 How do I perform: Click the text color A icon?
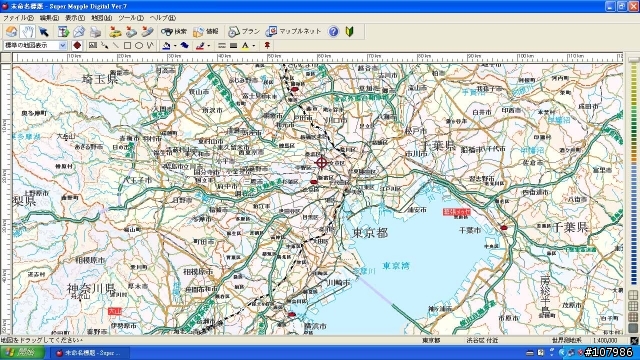(245, 46)
